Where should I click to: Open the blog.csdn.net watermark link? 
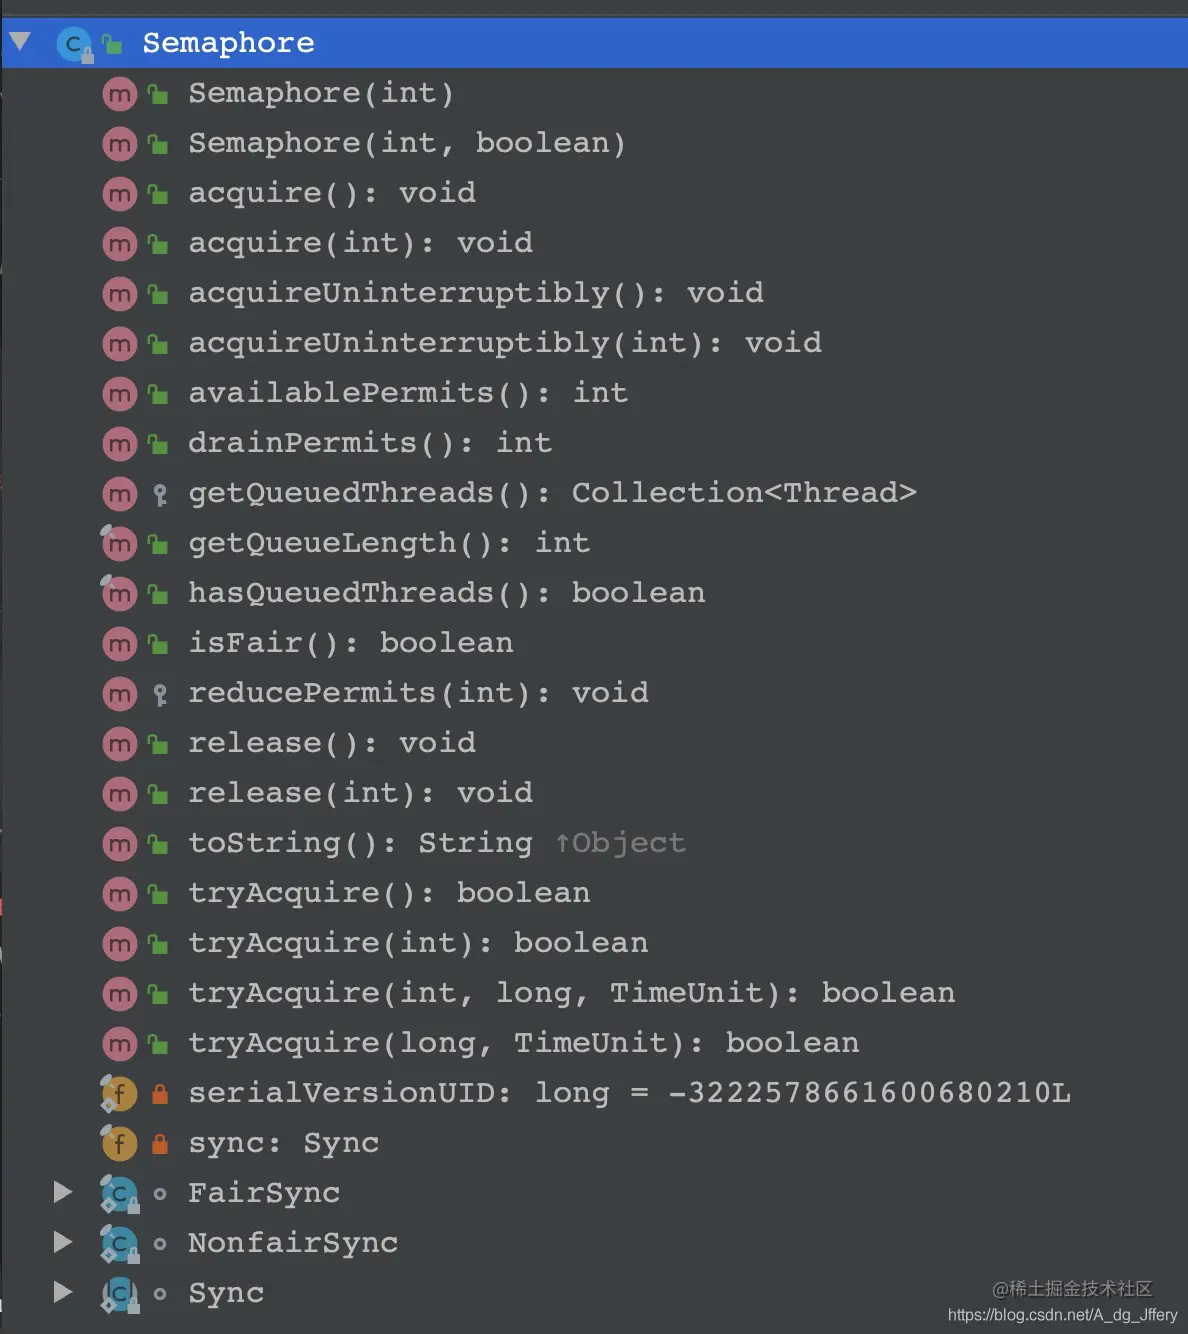click(1062, 1315)
